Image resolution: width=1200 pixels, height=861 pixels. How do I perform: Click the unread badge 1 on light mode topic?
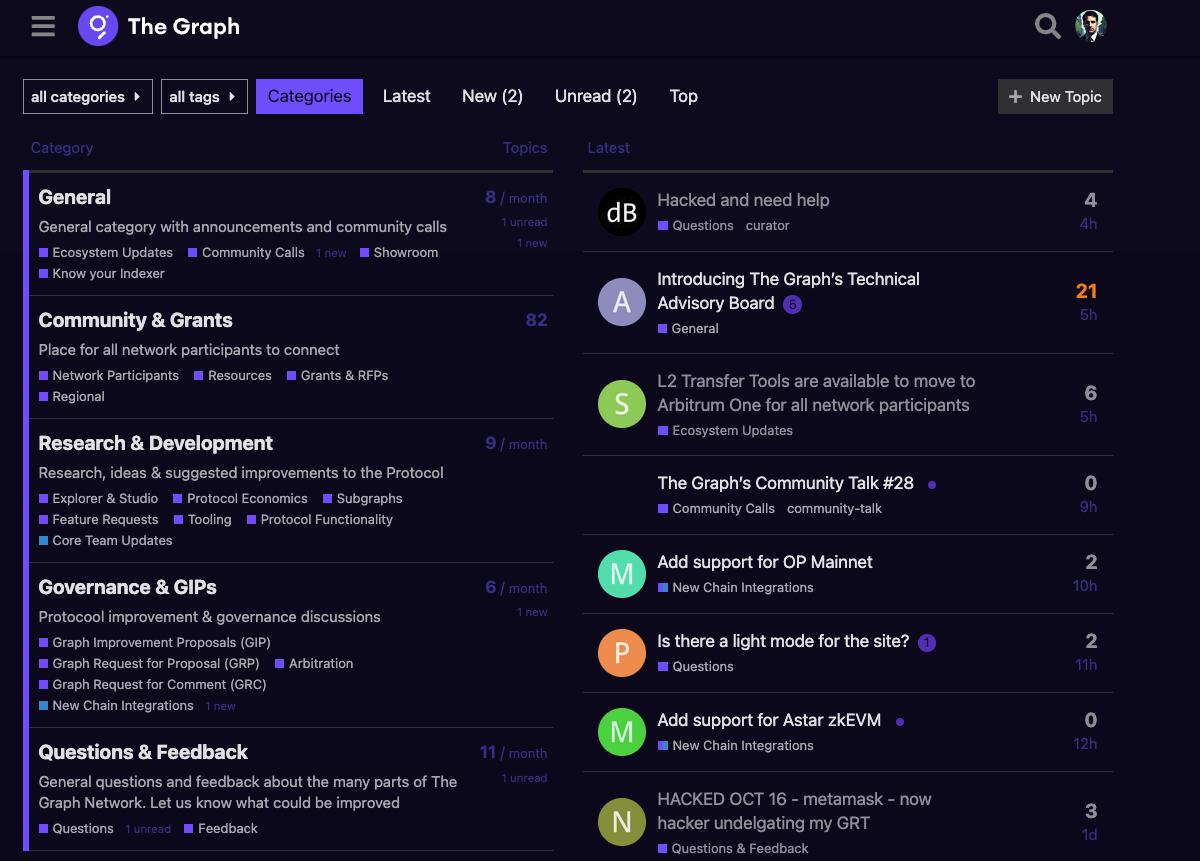click(927, 643)
